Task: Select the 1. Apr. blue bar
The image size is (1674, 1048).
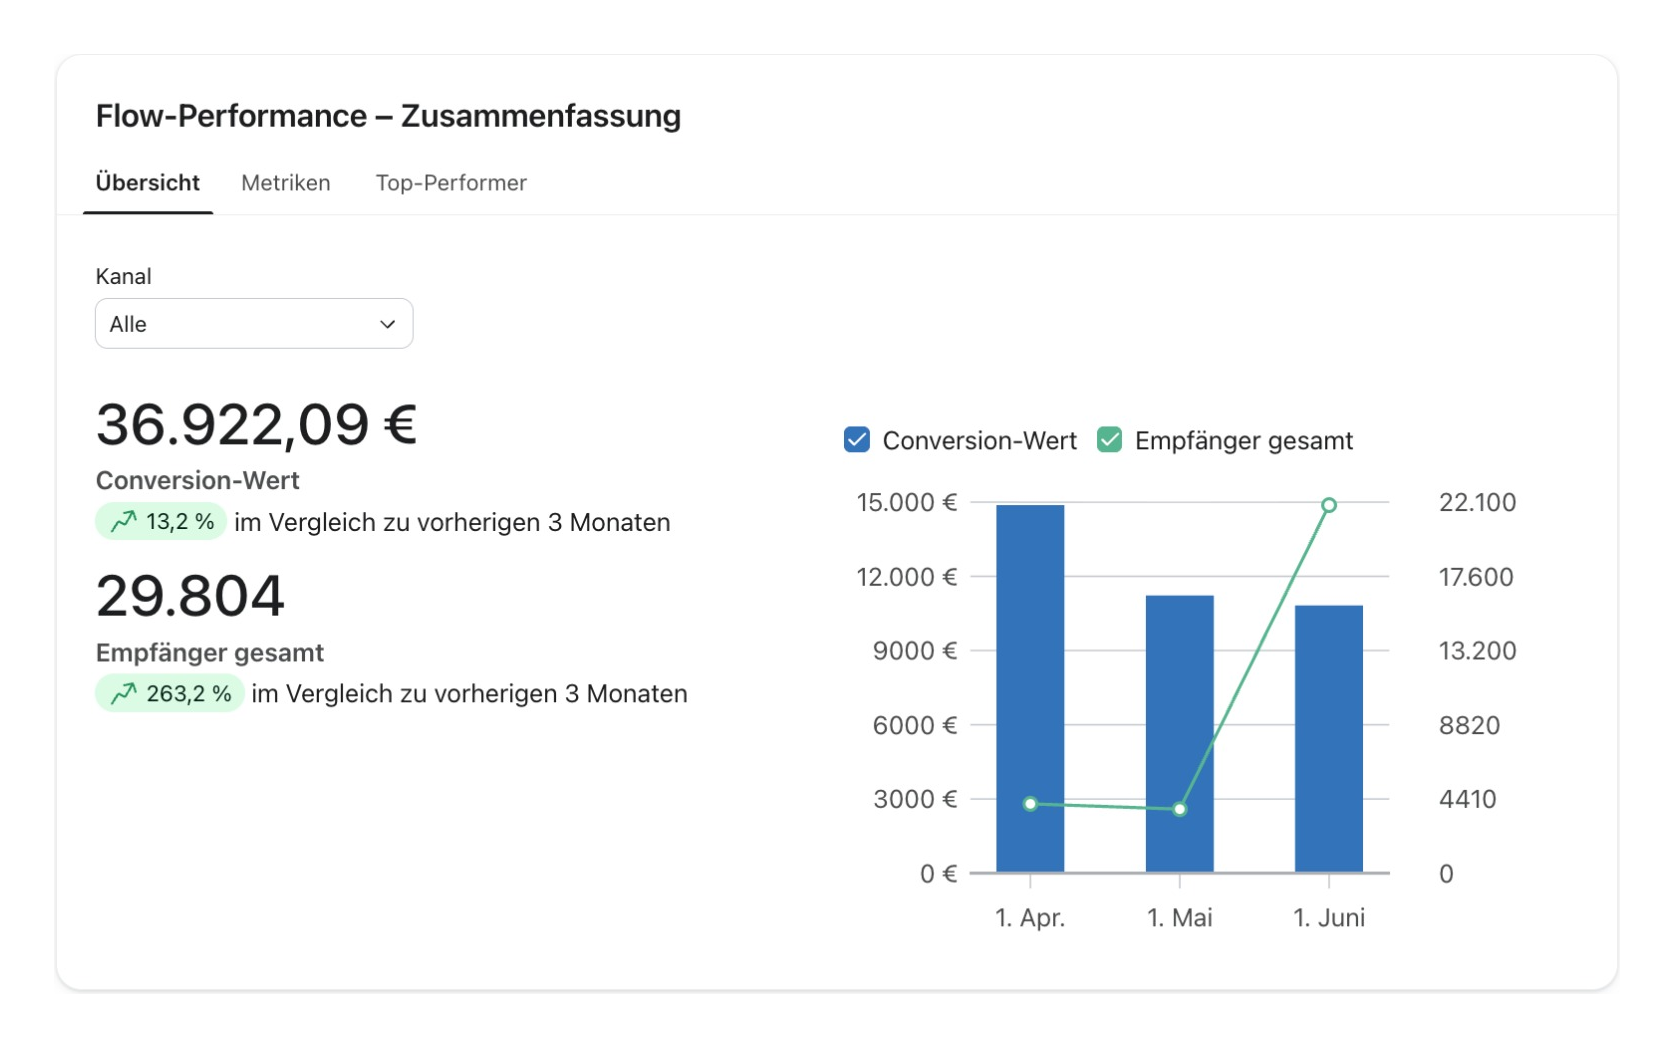Action: pos(1030,689)
